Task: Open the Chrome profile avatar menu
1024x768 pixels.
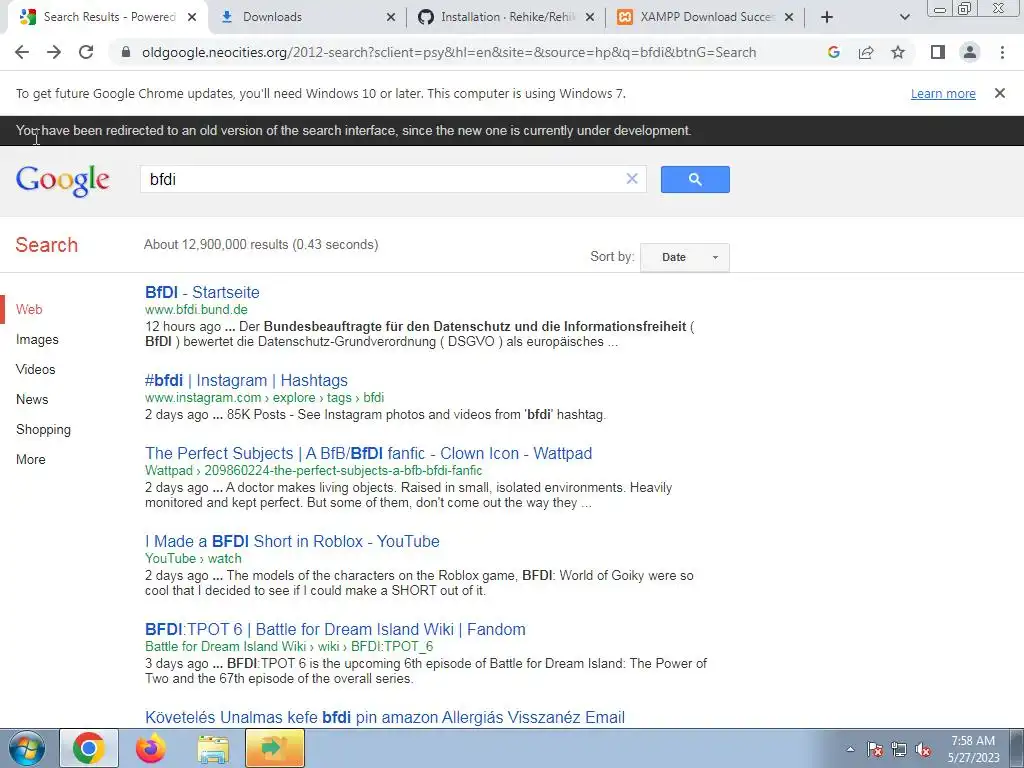Action: (x=970, y=52)
